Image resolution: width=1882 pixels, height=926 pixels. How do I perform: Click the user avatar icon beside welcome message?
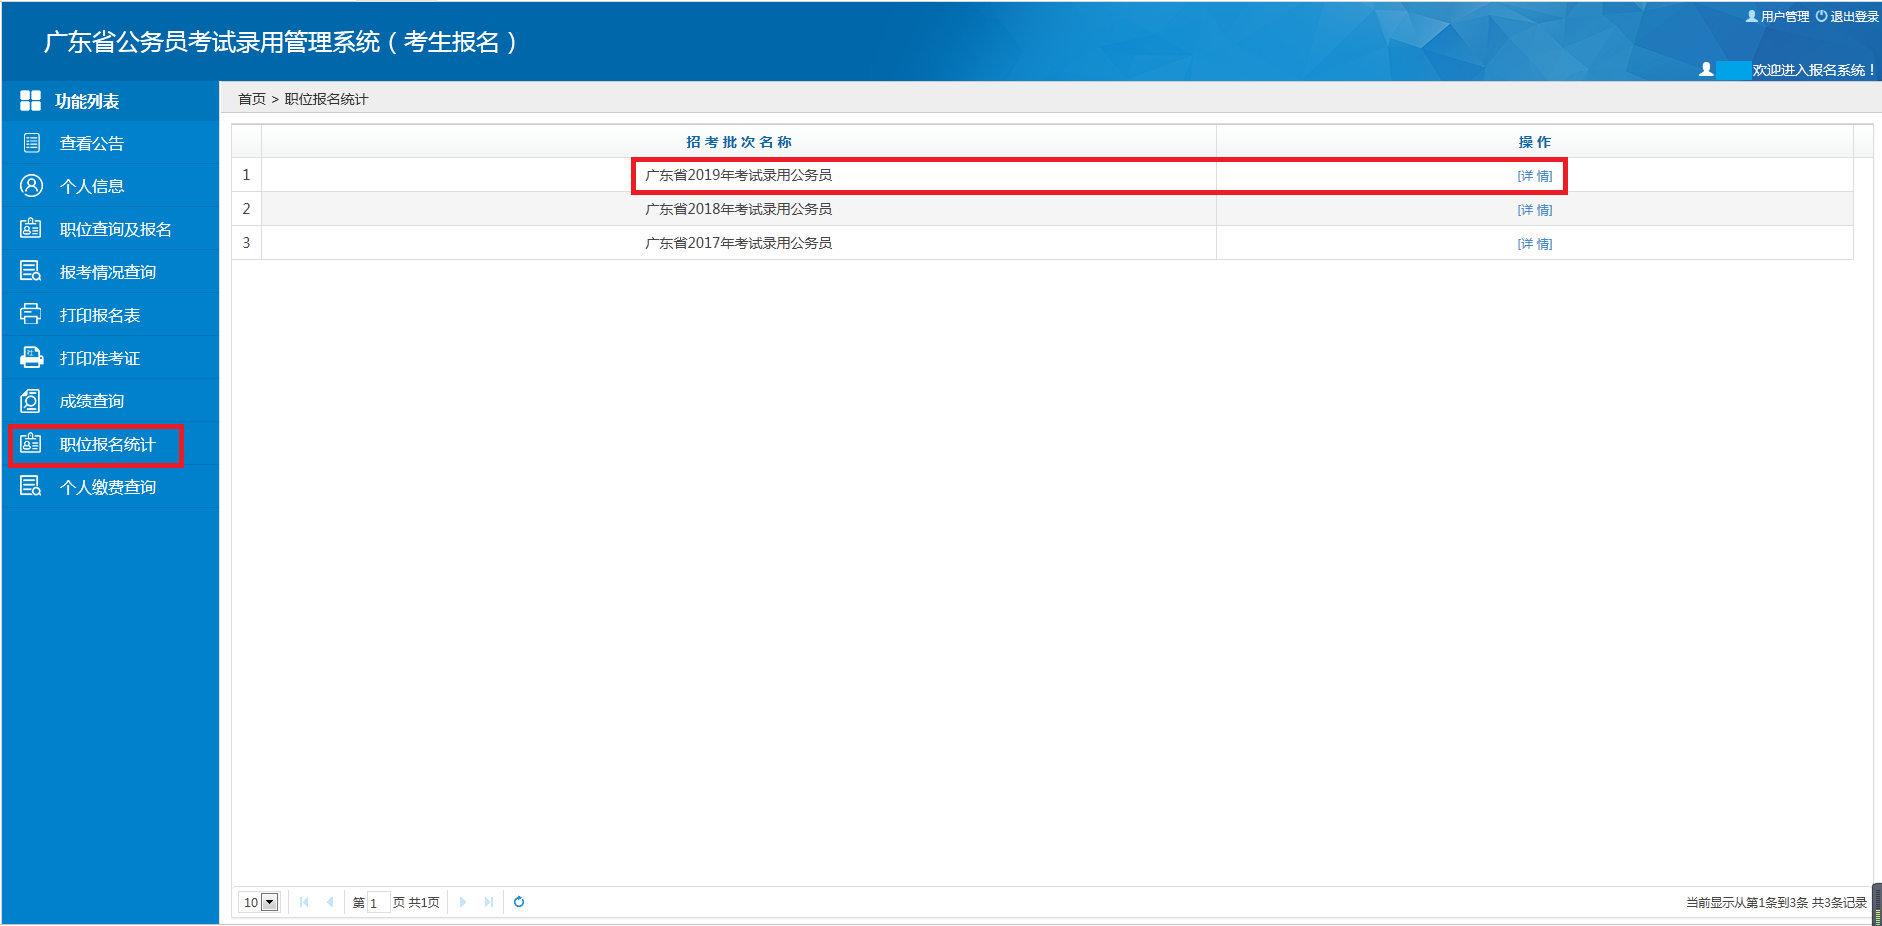coord(1706,69)
